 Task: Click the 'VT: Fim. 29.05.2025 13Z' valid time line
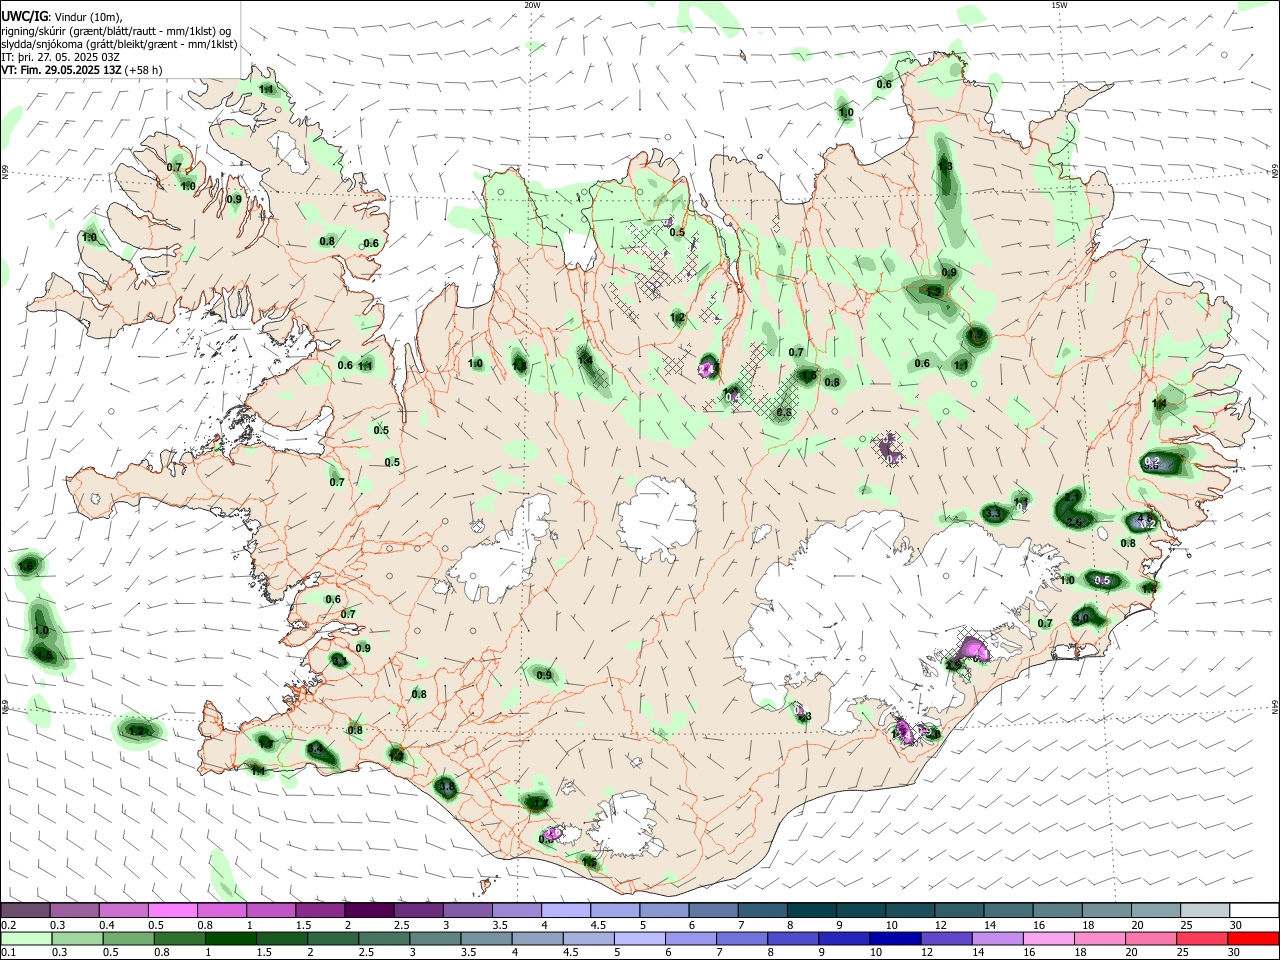(61, 70)
